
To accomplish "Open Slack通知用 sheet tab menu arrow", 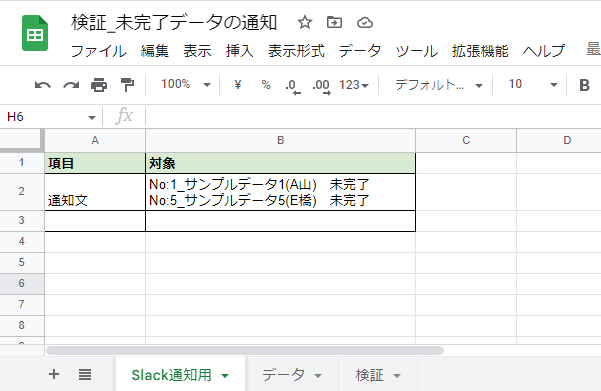I will point(225,376).
